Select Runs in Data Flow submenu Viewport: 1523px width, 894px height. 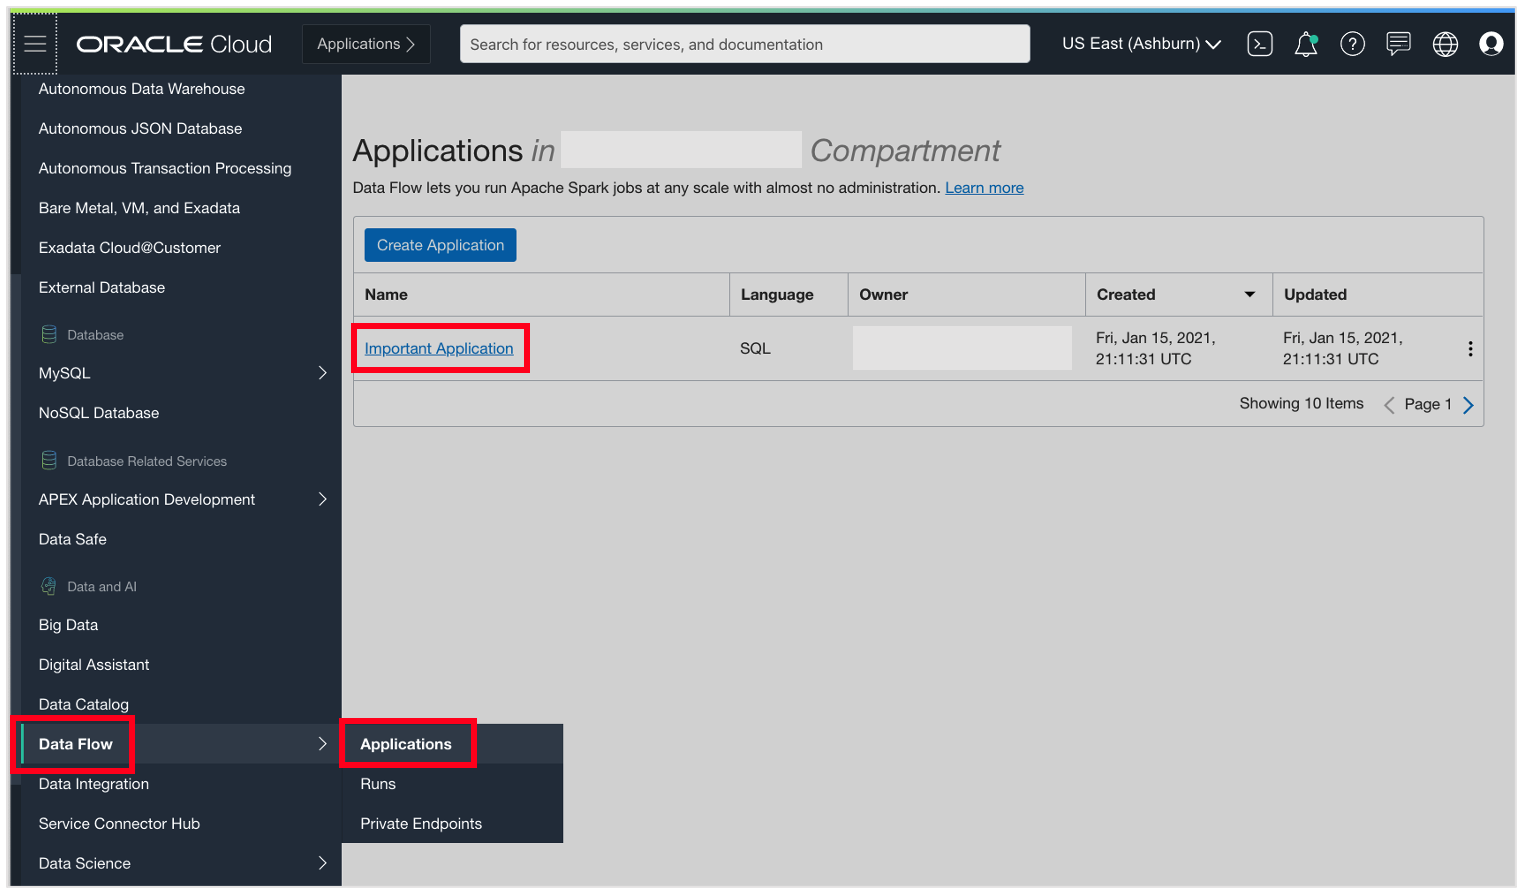(x=378, y=784)
